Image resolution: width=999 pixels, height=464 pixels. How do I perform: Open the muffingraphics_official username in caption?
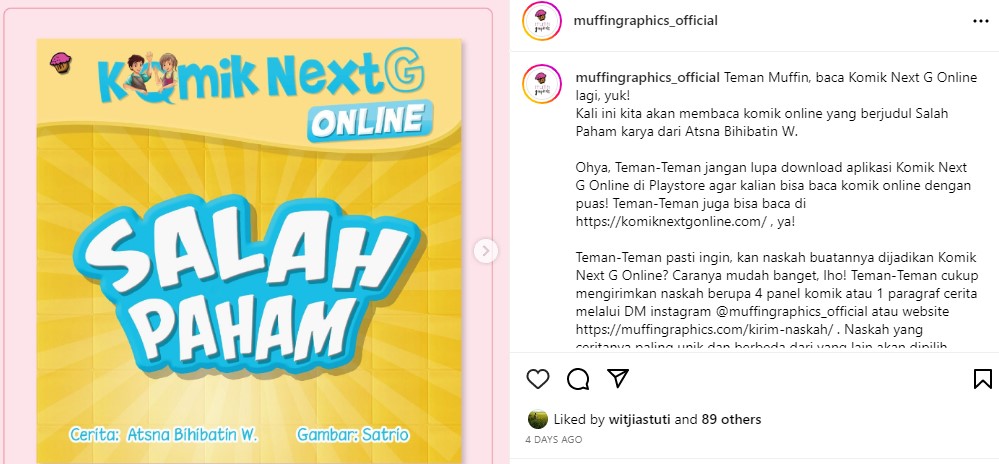[x=648, y=78]
